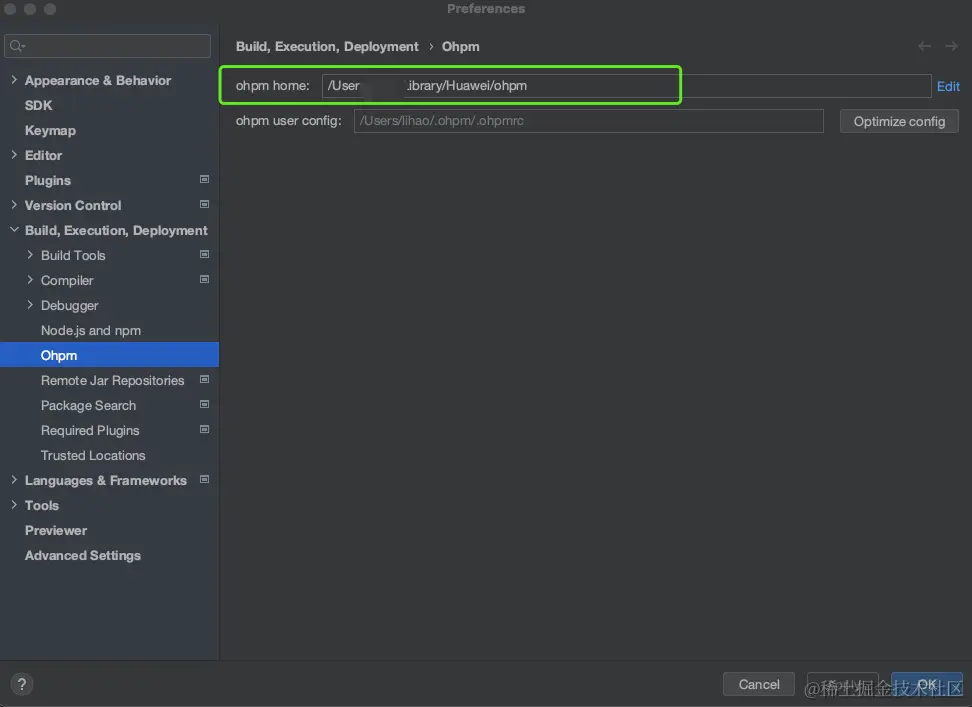Open Advanced Settings page

82,555
